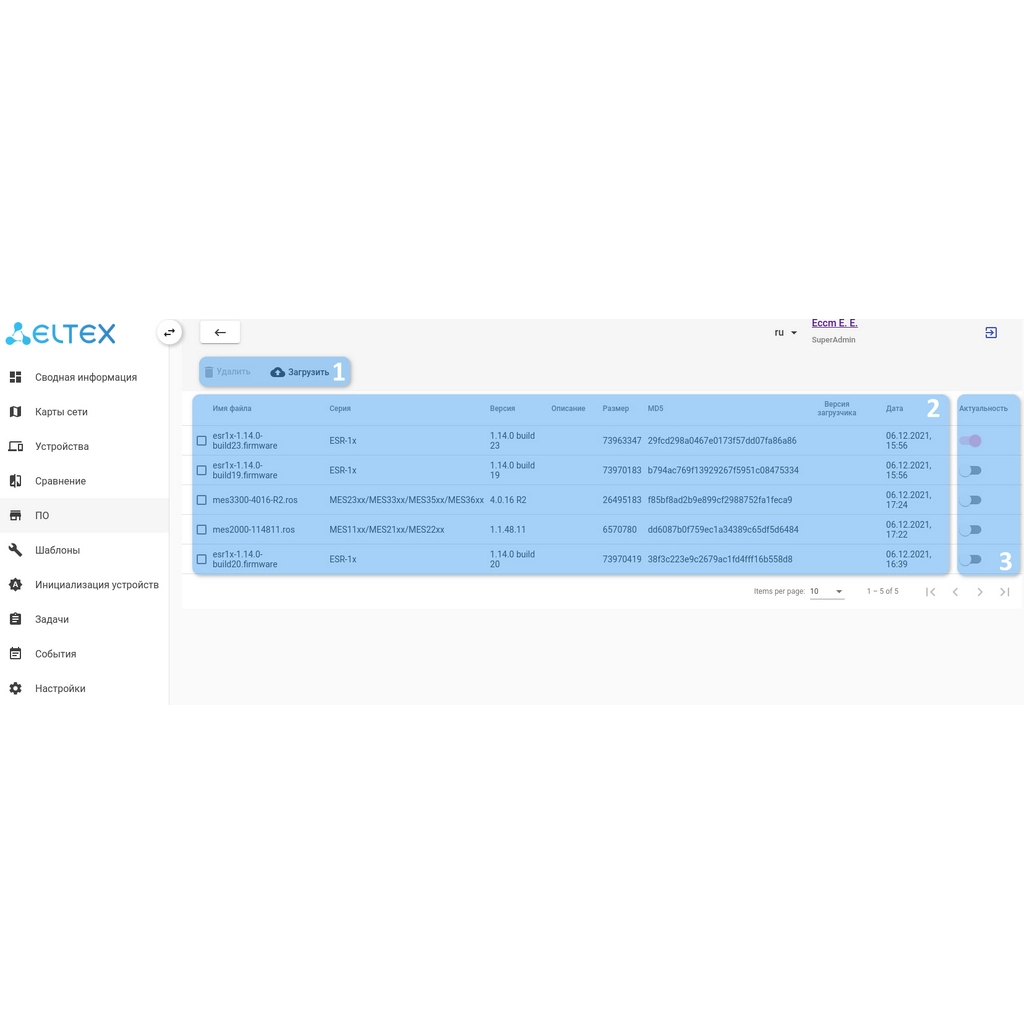Image resolution: width=1024 pixels, height=1024 pixels.
Task: Click the MD5 column header
Action: pyautogui.click(x=655, y=408)
